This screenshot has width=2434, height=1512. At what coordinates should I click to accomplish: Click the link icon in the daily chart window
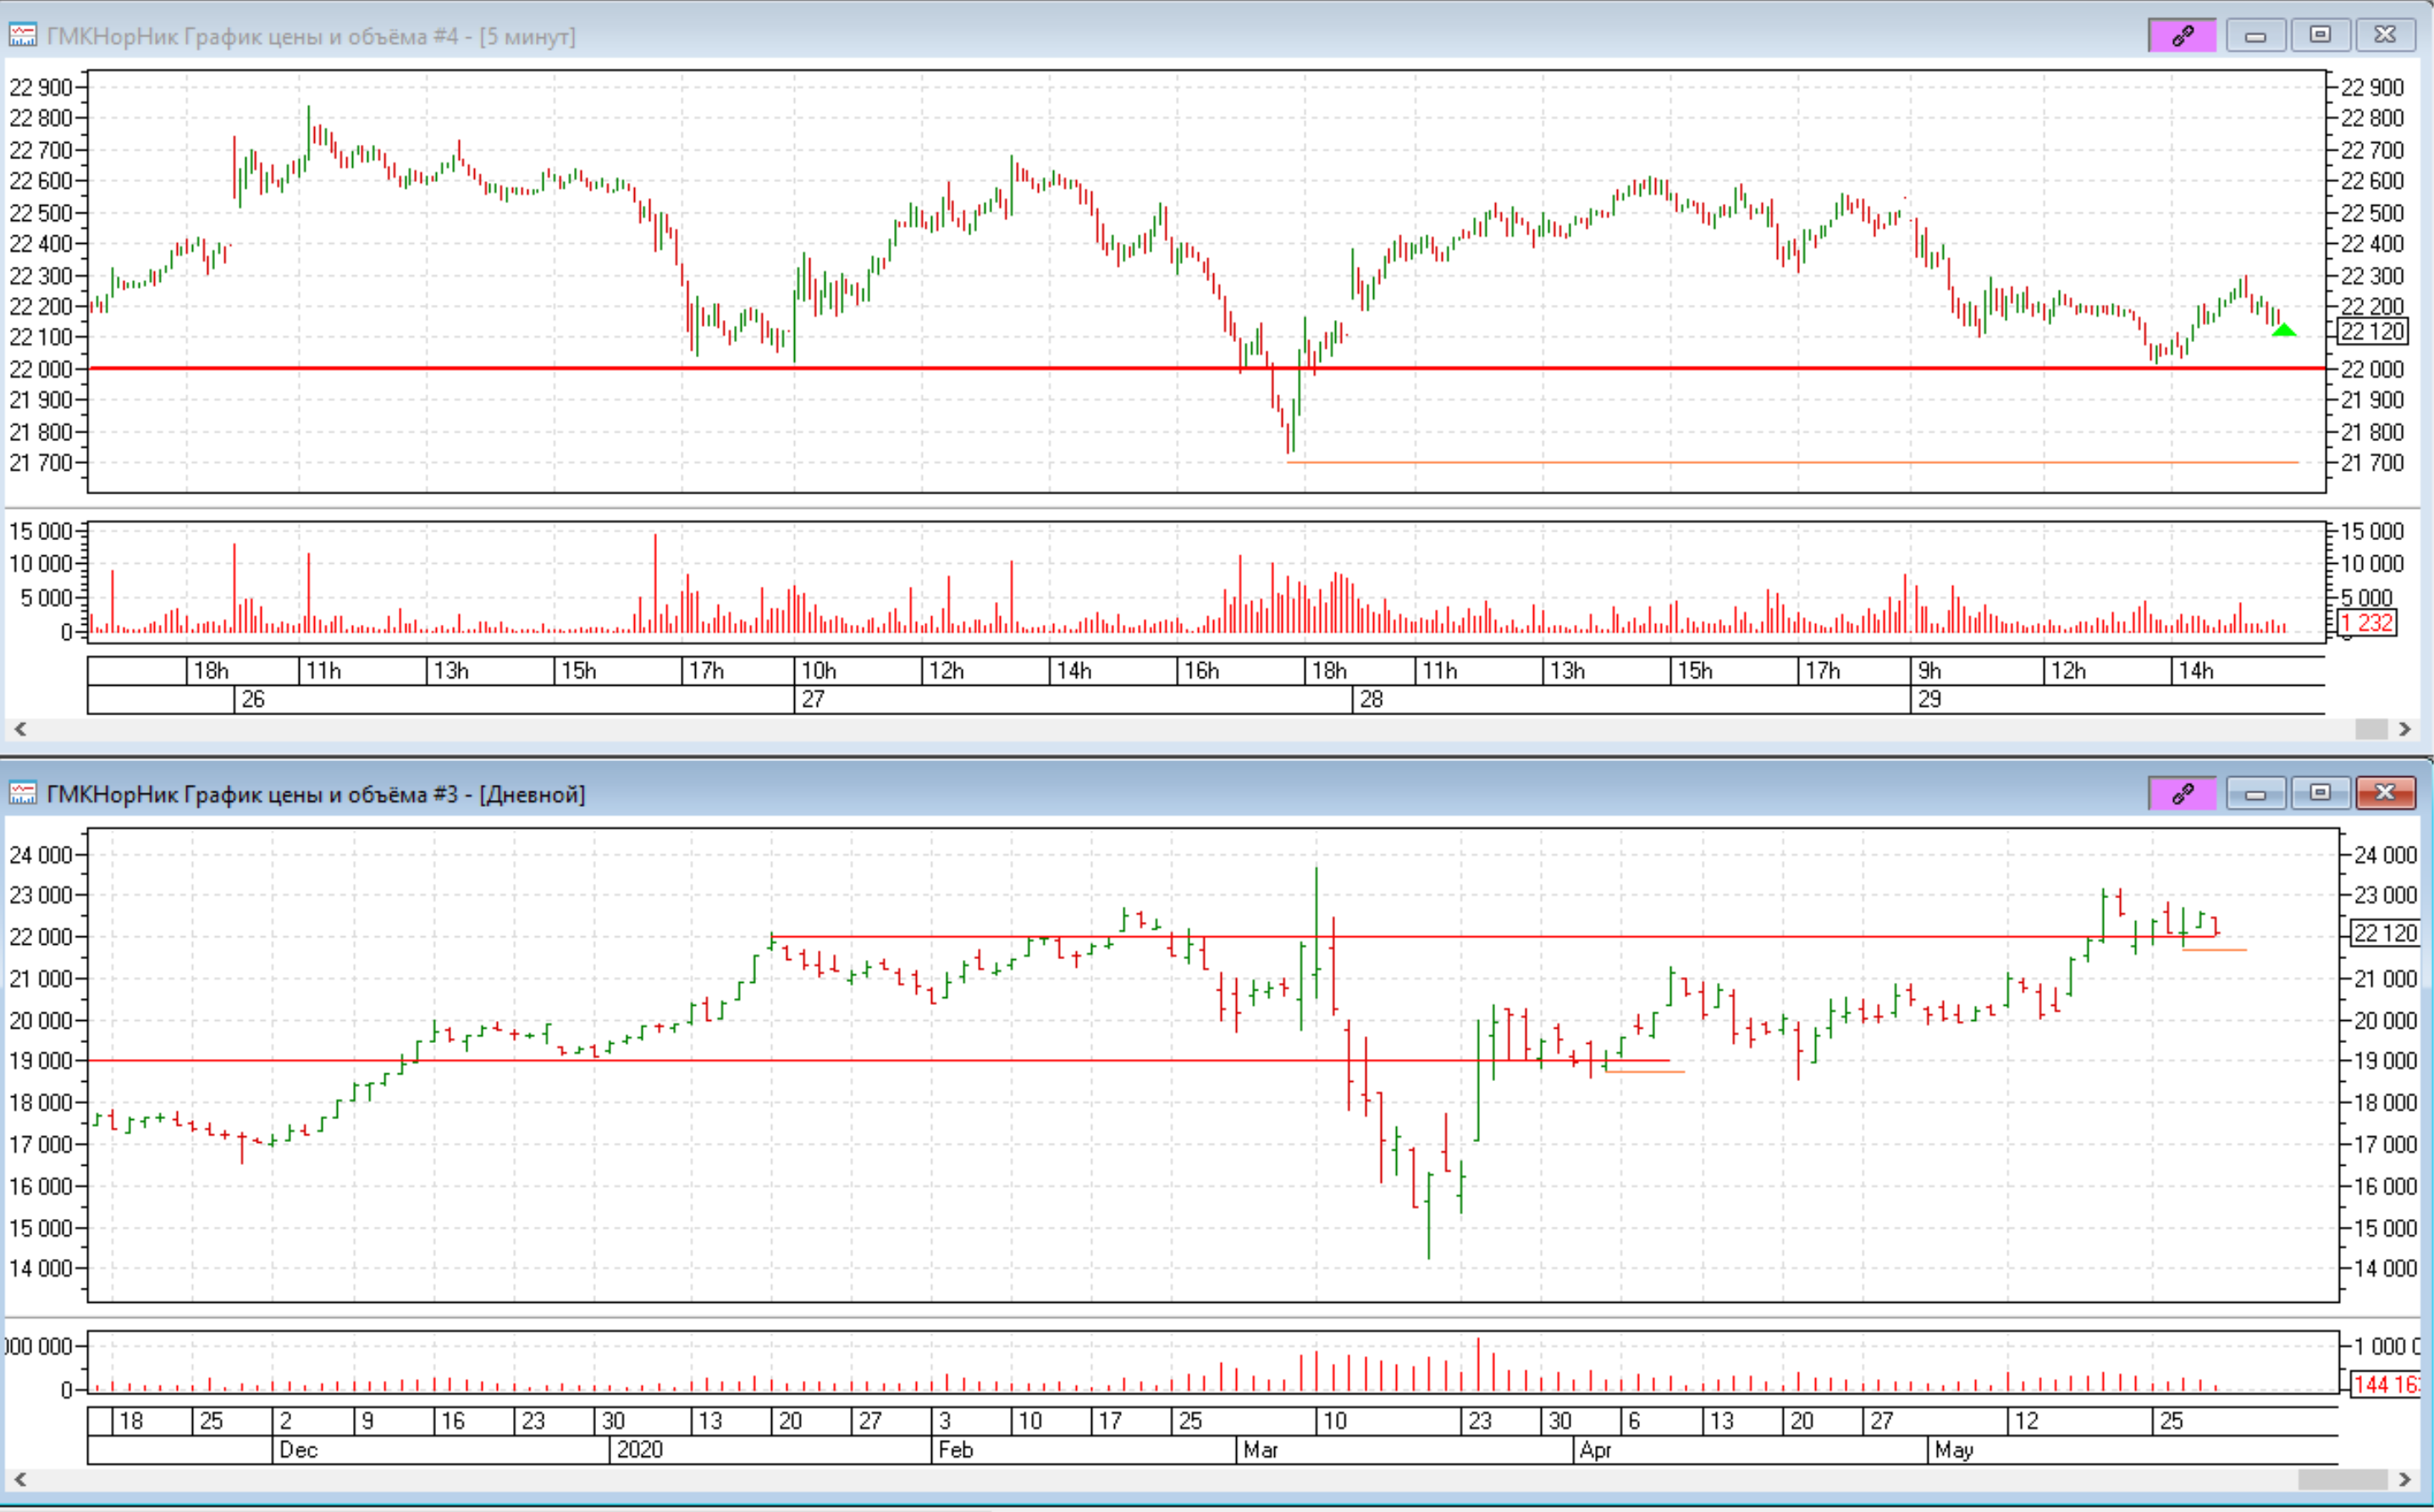pyautogui.click(x=2182, y=793)
